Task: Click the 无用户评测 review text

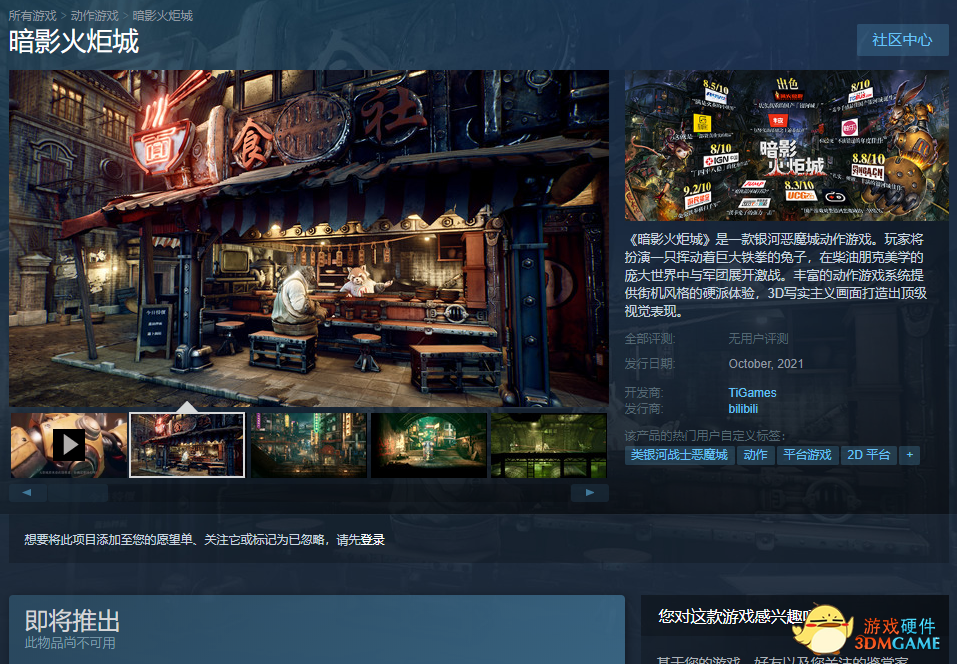Action: 758,339
